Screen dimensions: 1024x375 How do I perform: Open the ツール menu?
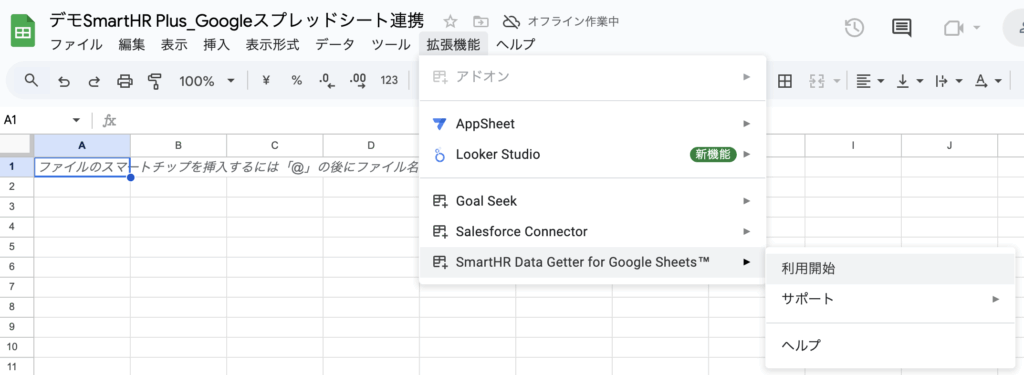click(x=391, y=44)
